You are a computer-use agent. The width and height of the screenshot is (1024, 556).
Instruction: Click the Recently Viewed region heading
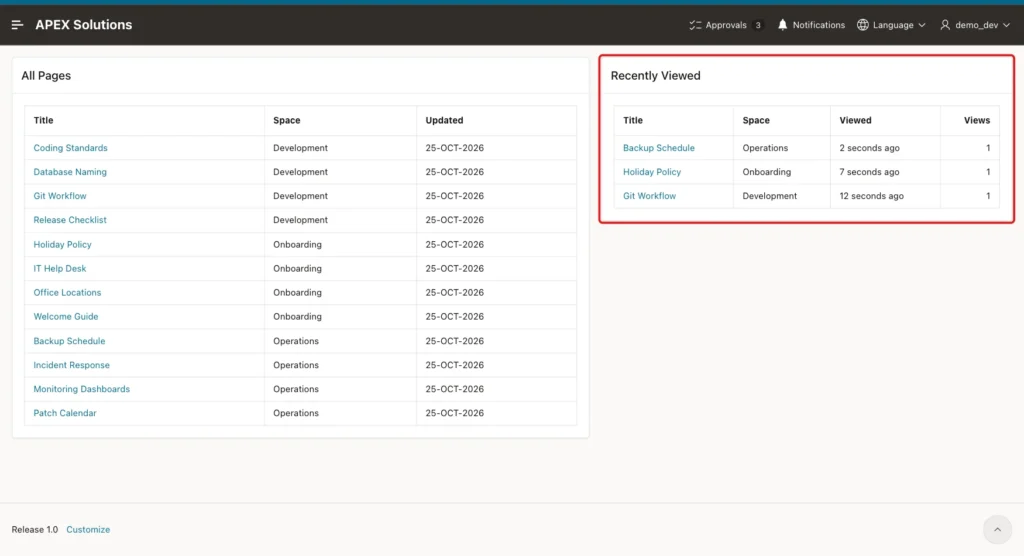click(x=656, y=76)
